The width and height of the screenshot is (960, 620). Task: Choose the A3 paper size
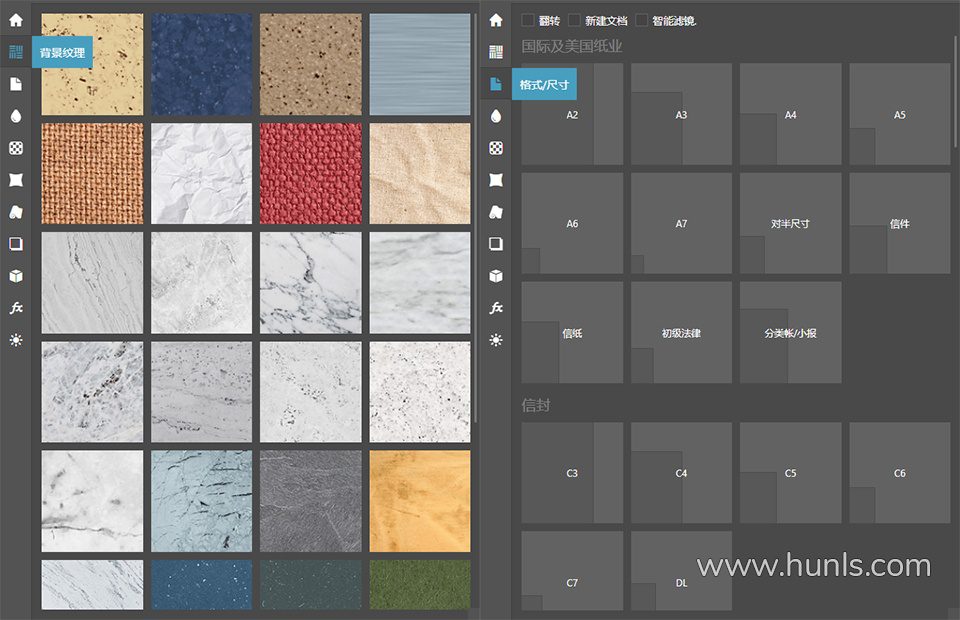(x=681, y=114)
